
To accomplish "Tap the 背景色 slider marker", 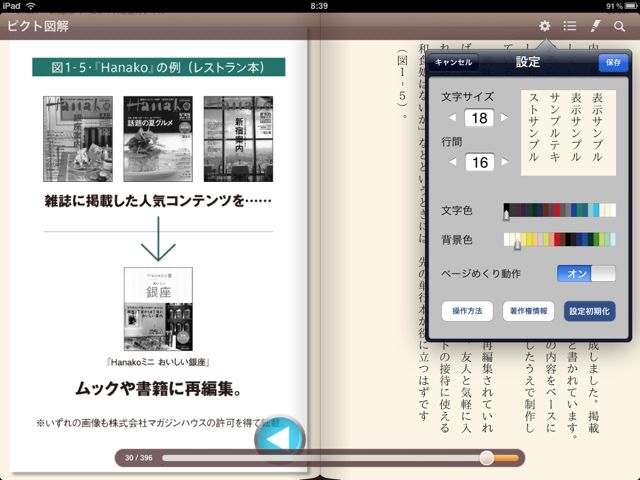I will 517,244.
